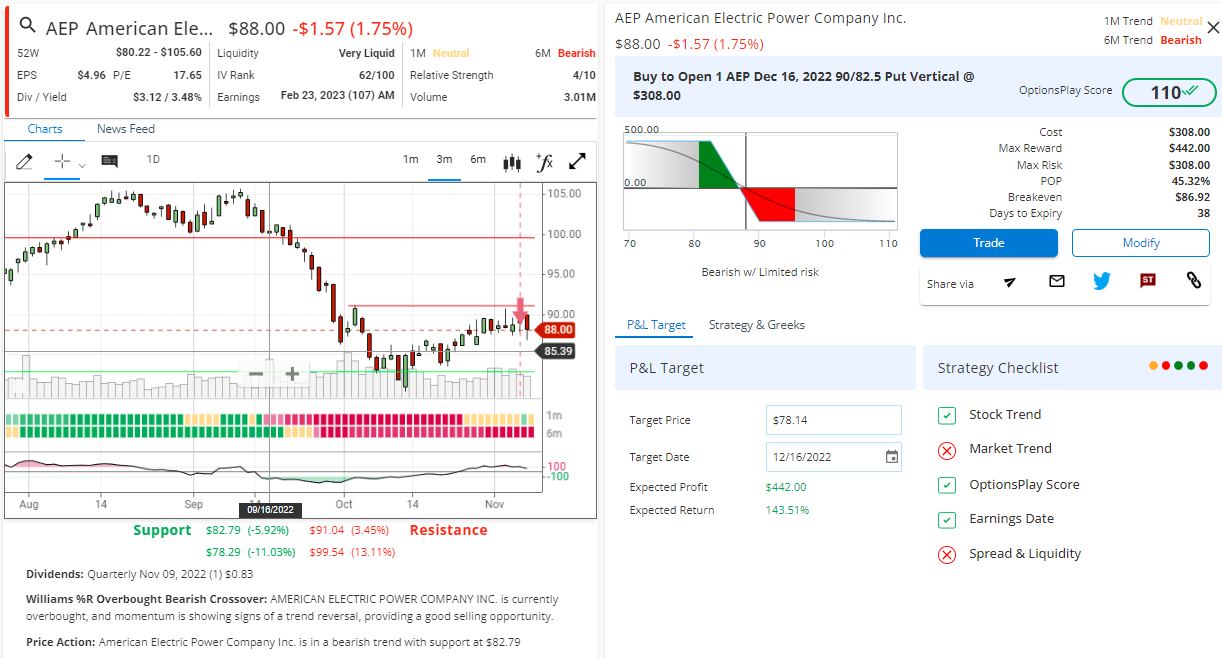Switch to the News Feed tab
Screen dimensions: 1222x658
tap(125, 129)
